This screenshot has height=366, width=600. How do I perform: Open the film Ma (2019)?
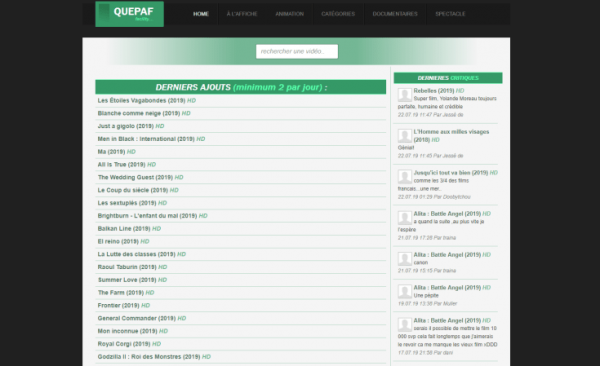tap(117, 152)
